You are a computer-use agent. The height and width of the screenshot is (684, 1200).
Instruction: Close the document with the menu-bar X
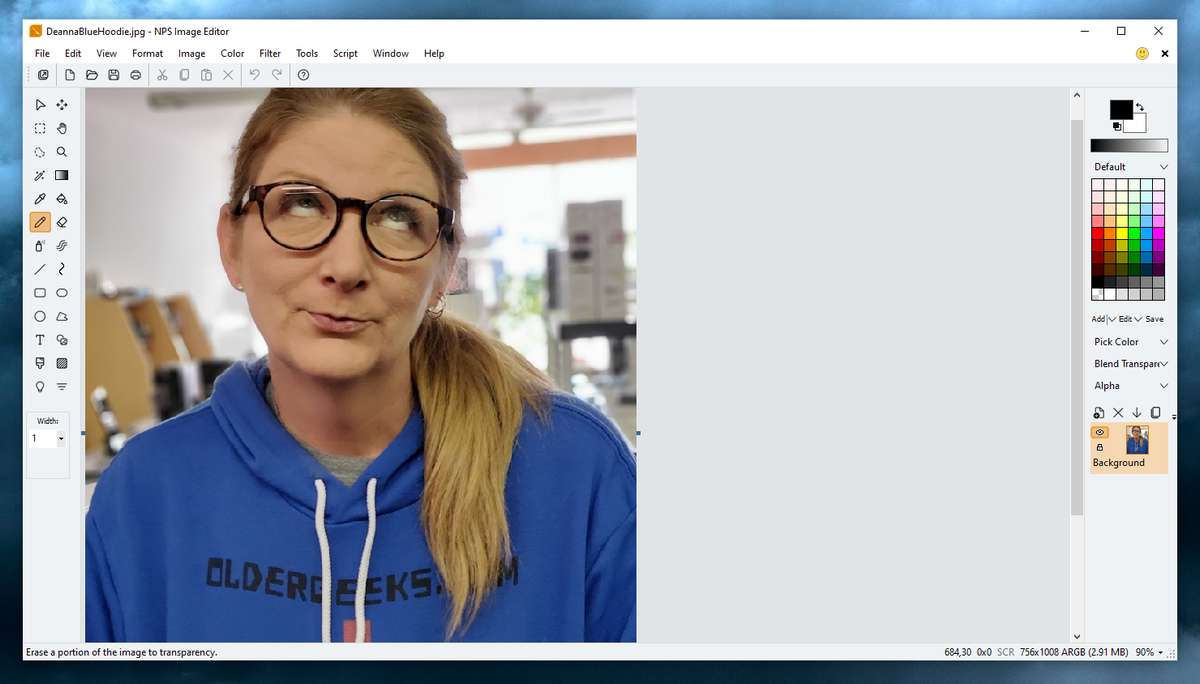click(1165, 54)
